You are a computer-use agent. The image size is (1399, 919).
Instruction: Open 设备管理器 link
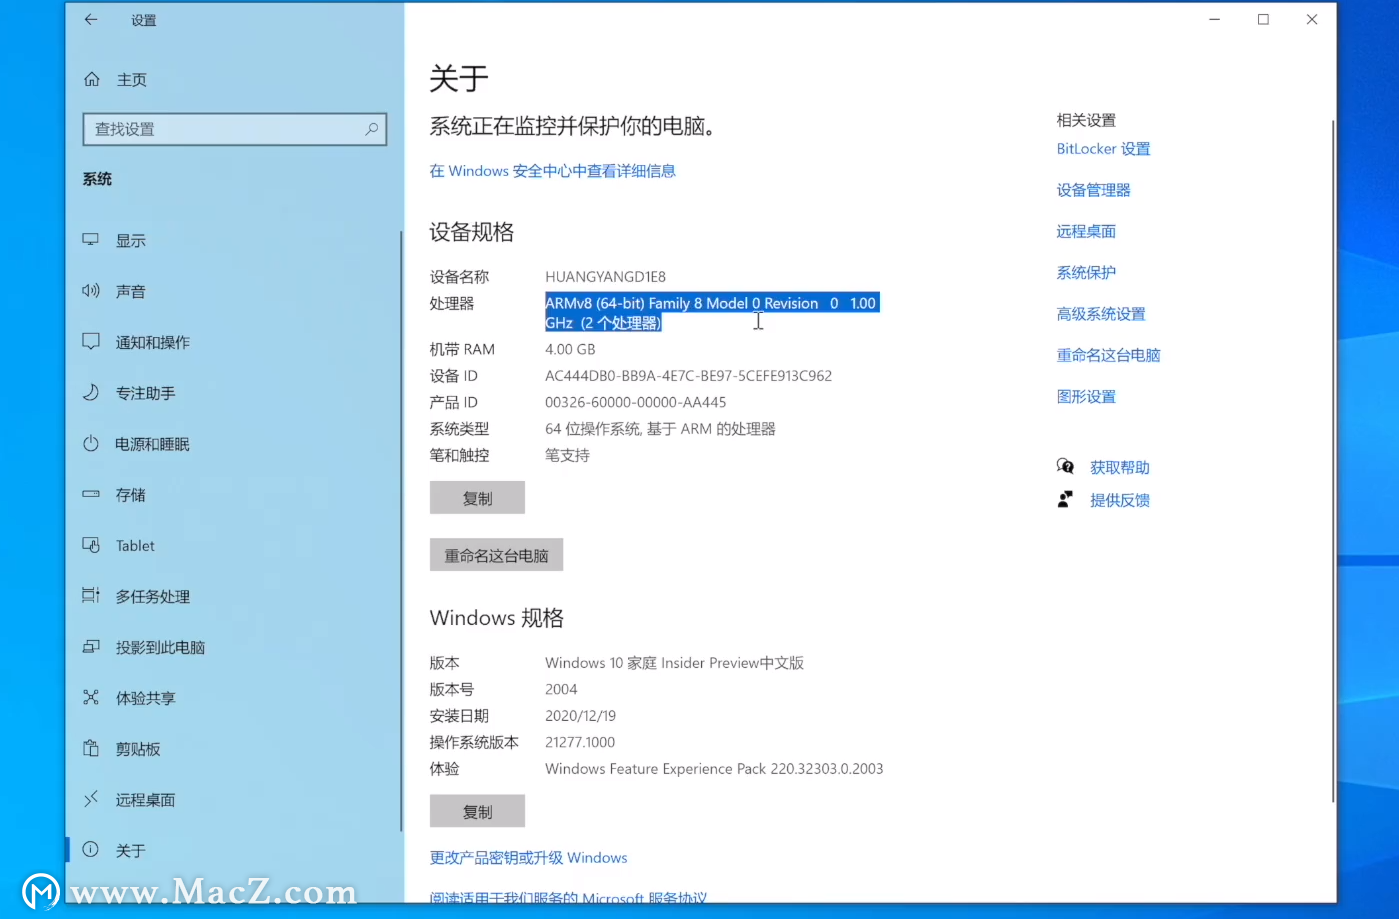click(x=1093, y=190)
